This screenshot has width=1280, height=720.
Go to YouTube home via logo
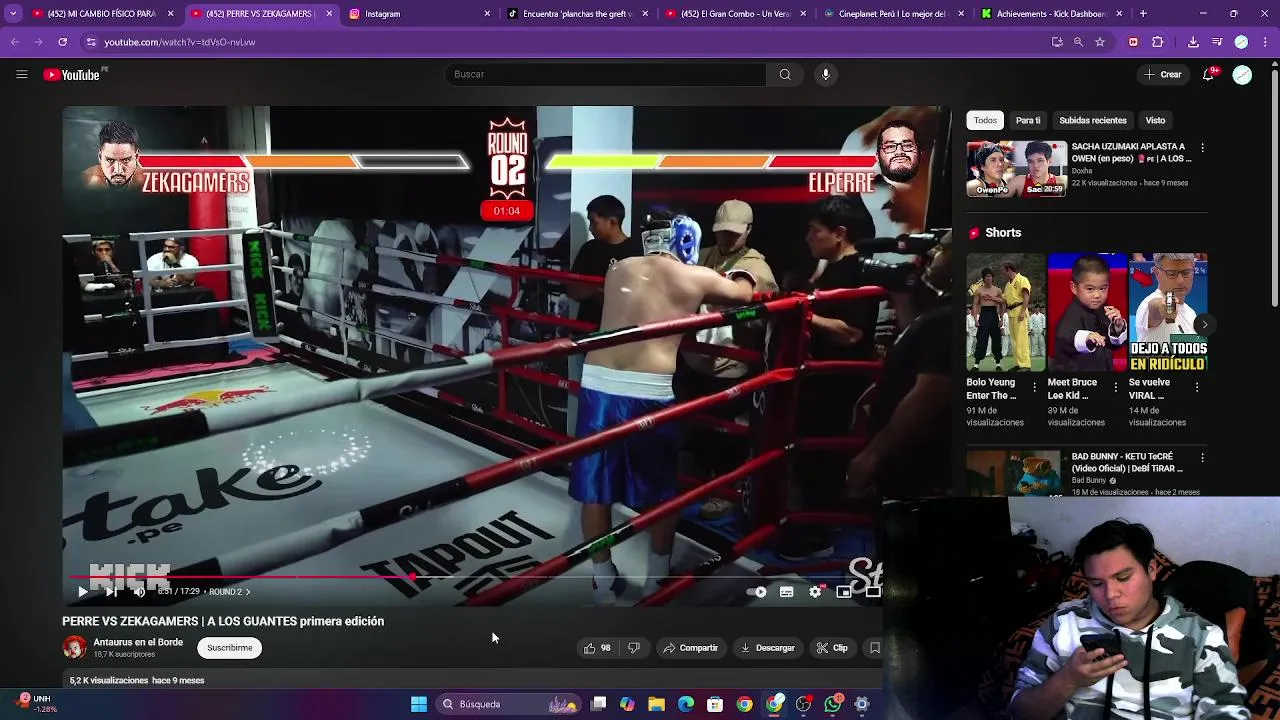72,74
